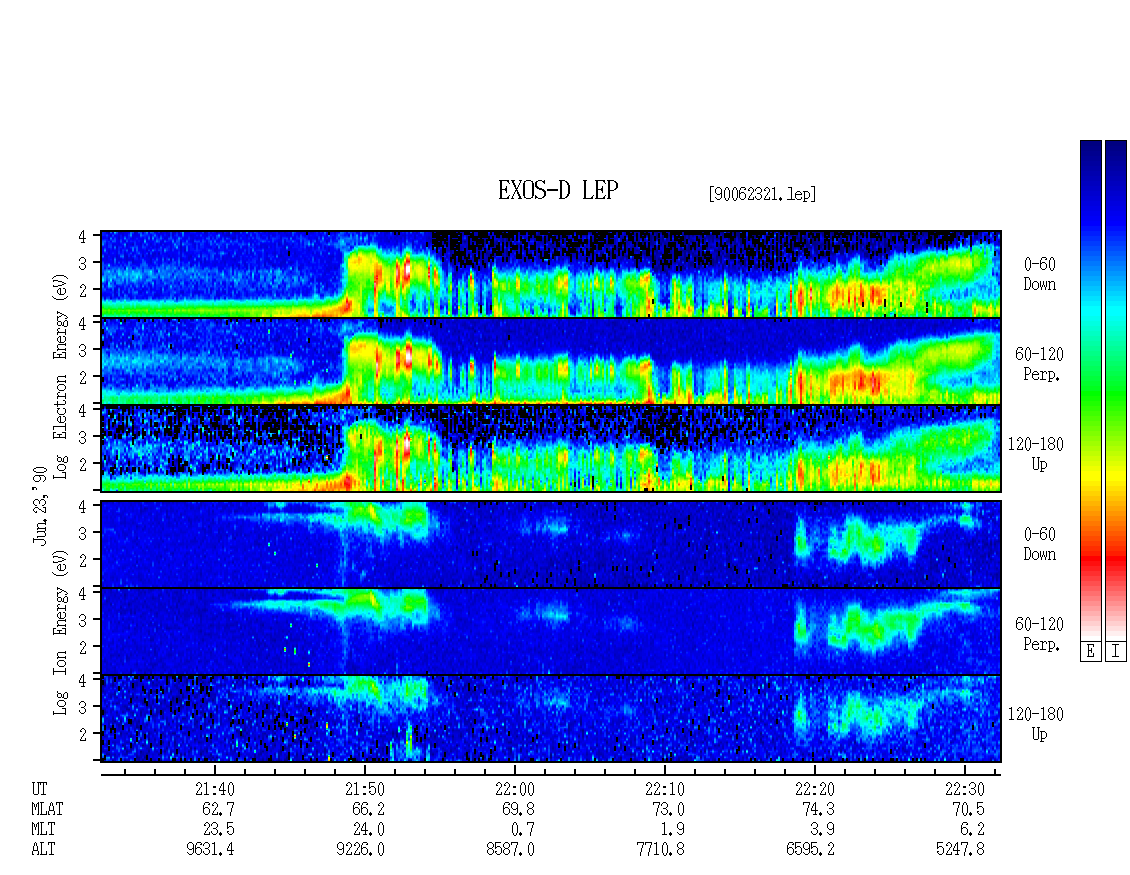Screen dimensions: 1130x875
Task: Click the ALT value 6595.2
Action: tap(810, 850)
